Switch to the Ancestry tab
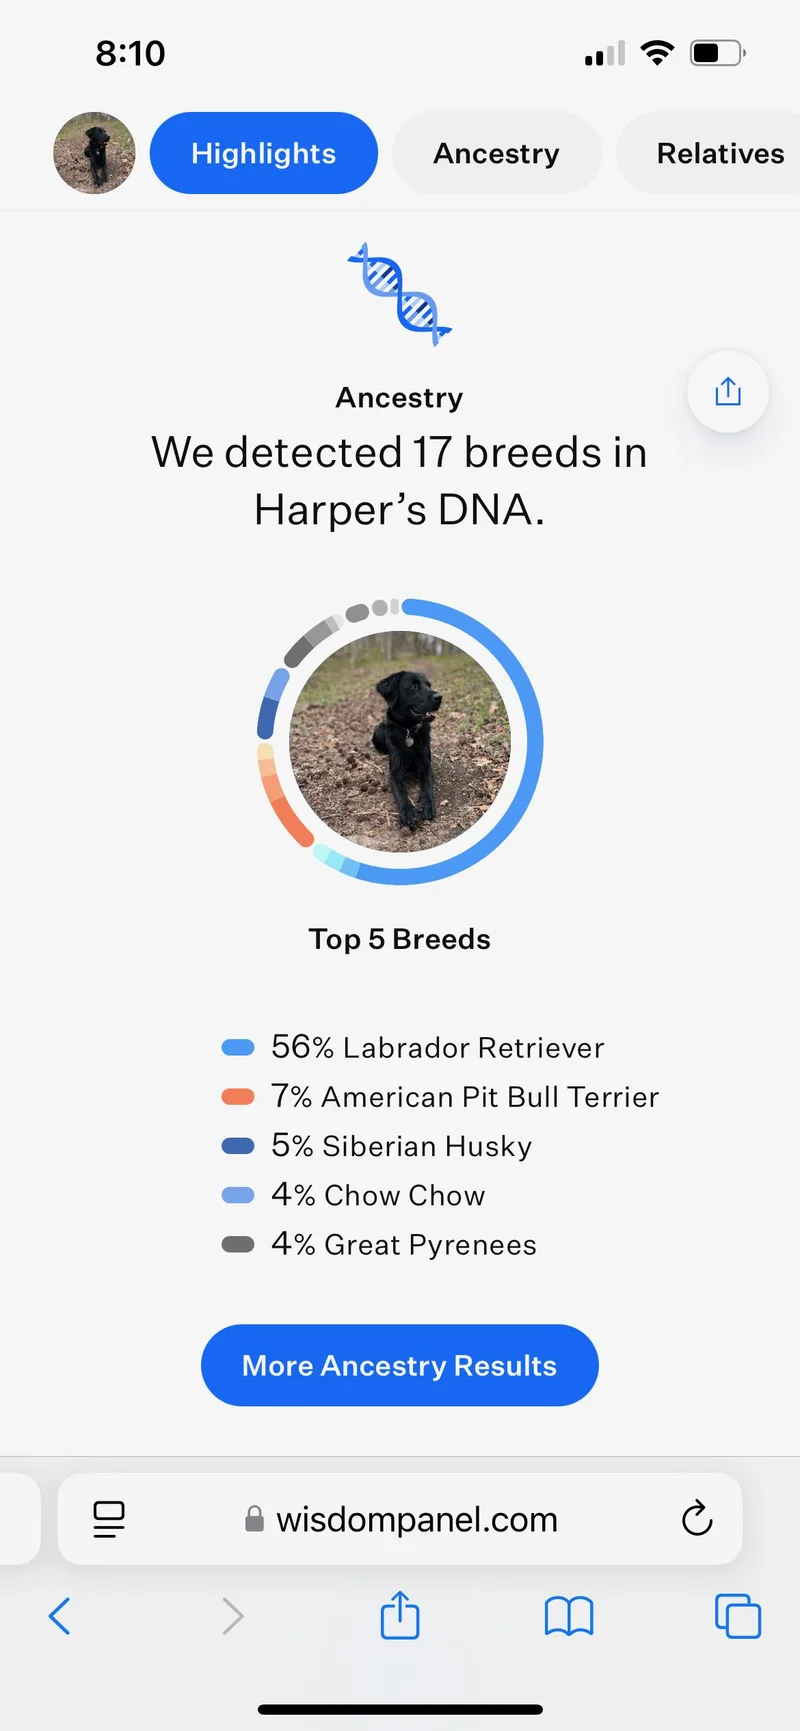The height and width of the screenshot is (1731, 800). tap(497, 153)
